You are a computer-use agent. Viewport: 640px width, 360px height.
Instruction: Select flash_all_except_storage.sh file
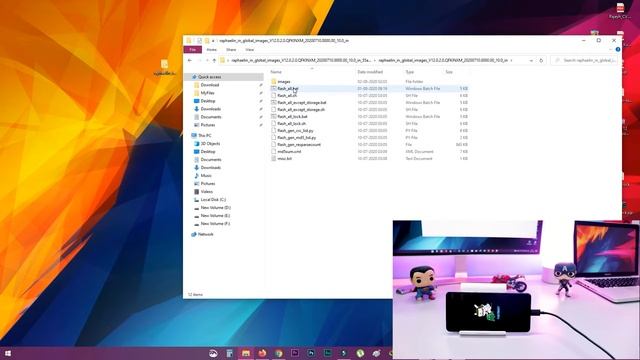pos(301,109)
